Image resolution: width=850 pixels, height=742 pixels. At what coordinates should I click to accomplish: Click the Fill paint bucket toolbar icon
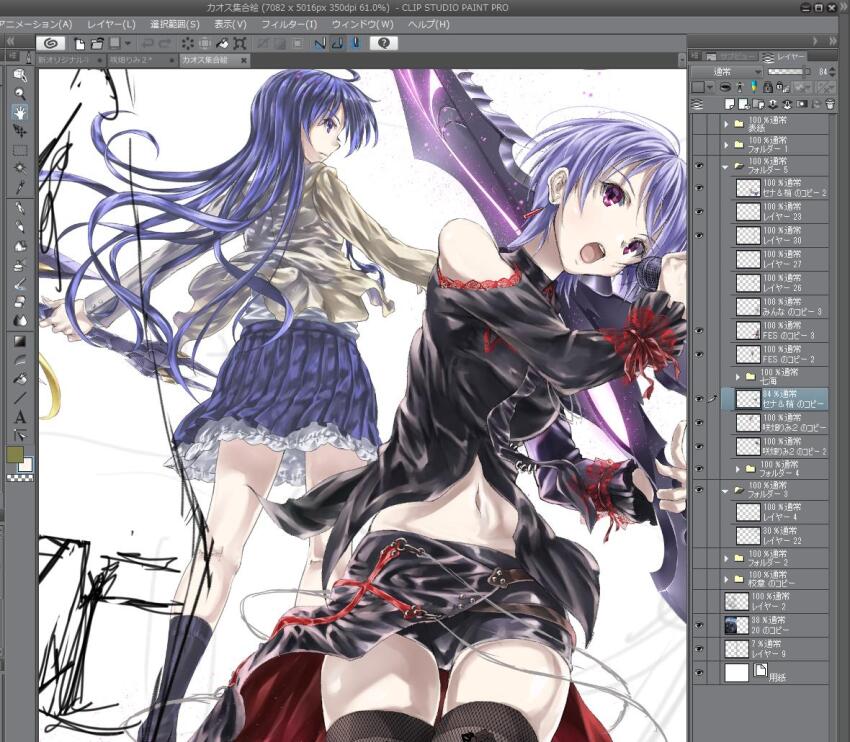pos(222,43)
